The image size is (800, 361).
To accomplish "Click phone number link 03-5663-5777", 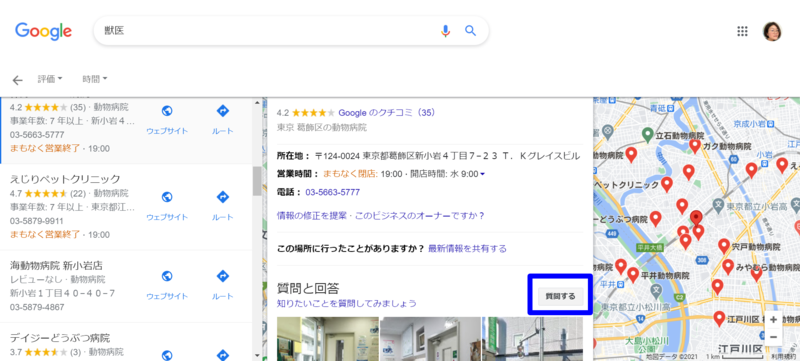I will pyautogui.click(x=333, y=193).
